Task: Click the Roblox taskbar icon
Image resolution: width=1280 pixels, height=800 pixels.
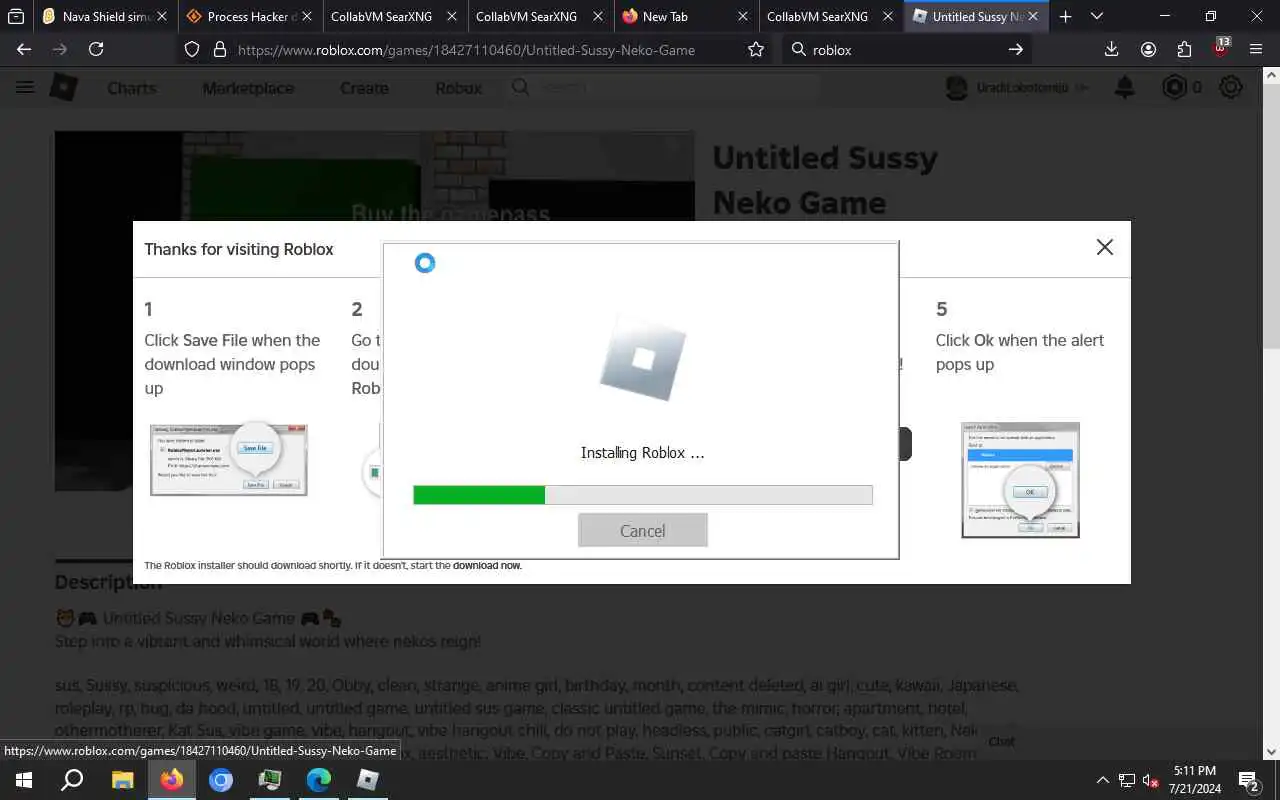Action: coord(368,780)
